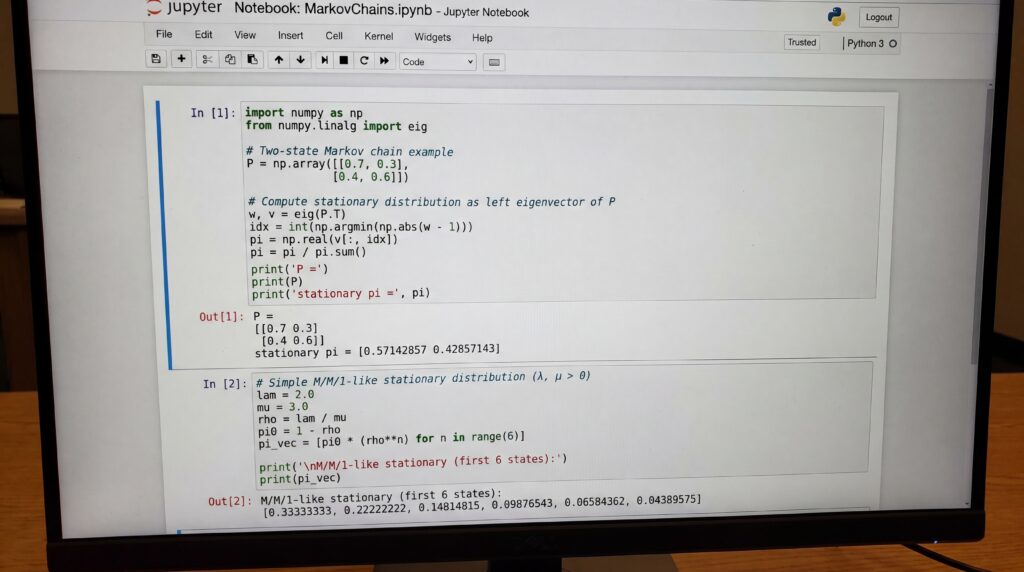Click the 'pi0 = 1 - rho' line
The width and height of the screenshot is (1024, 572).
[300, 431]
